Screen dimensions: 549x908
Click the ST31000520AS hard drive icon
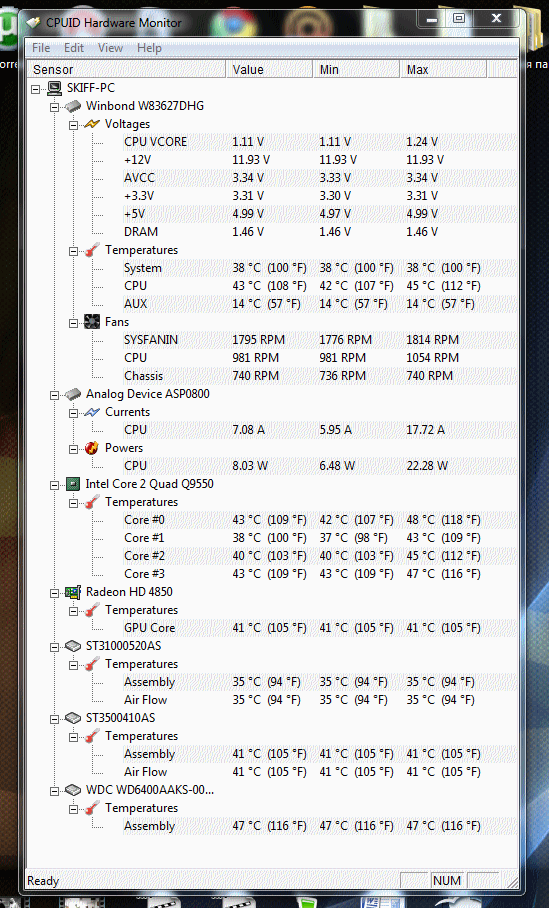[73, 646]
